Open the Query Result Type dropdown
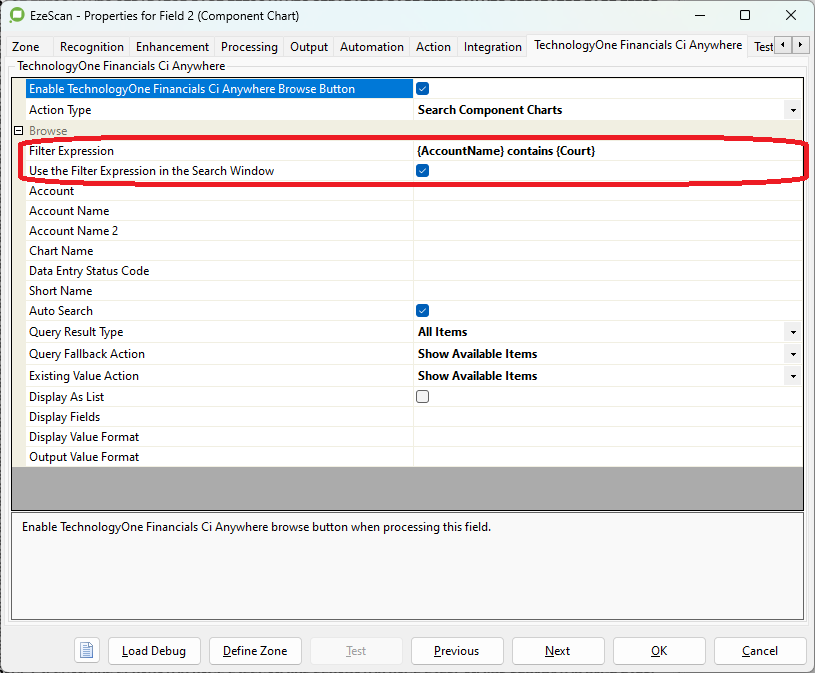 pyautogui.click(x=792, y=332)
